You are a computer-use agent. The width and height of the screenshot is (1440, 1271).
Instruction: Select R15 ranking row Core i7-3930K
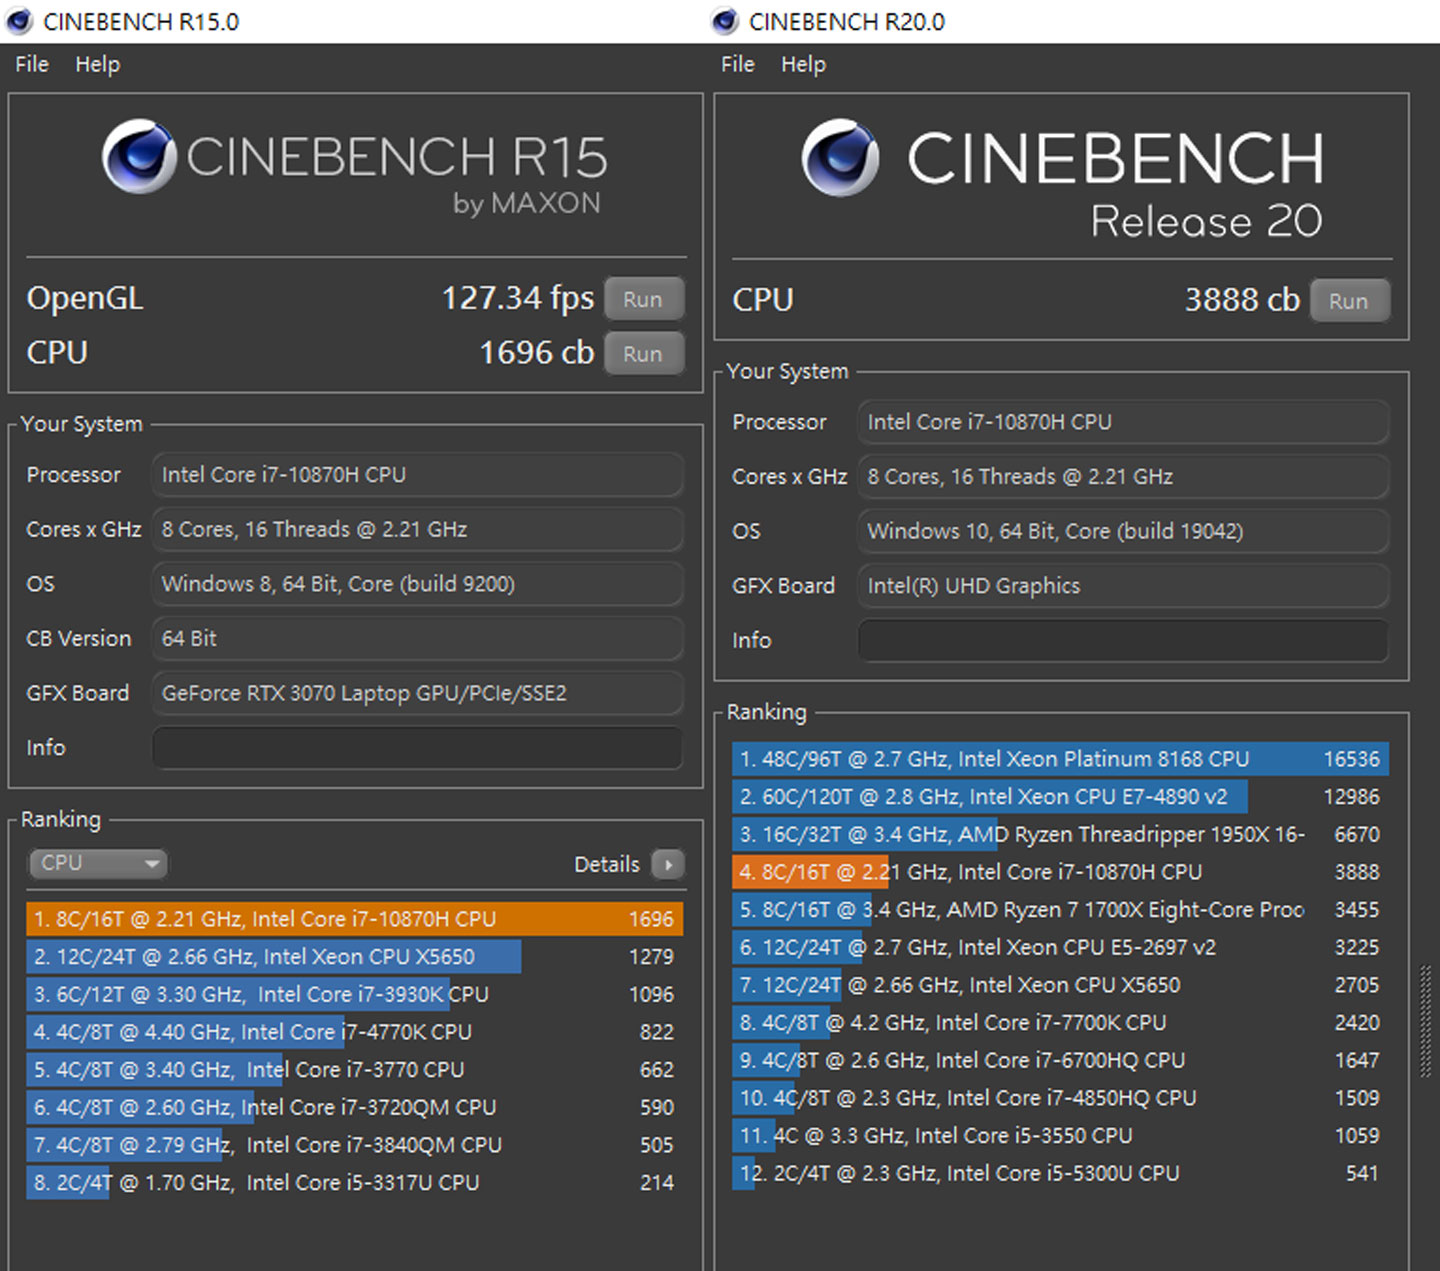click(355, 995)
